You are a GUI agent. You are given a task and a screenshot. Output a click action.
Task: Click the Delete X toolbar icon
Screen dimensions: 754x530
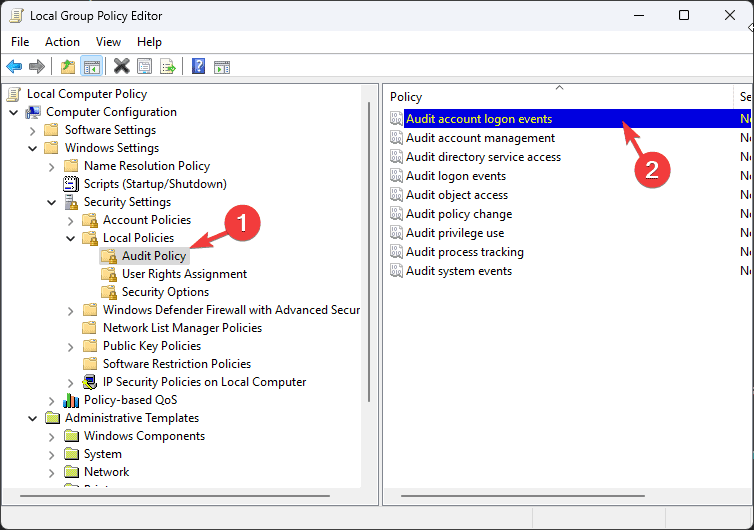pos(122,66)
